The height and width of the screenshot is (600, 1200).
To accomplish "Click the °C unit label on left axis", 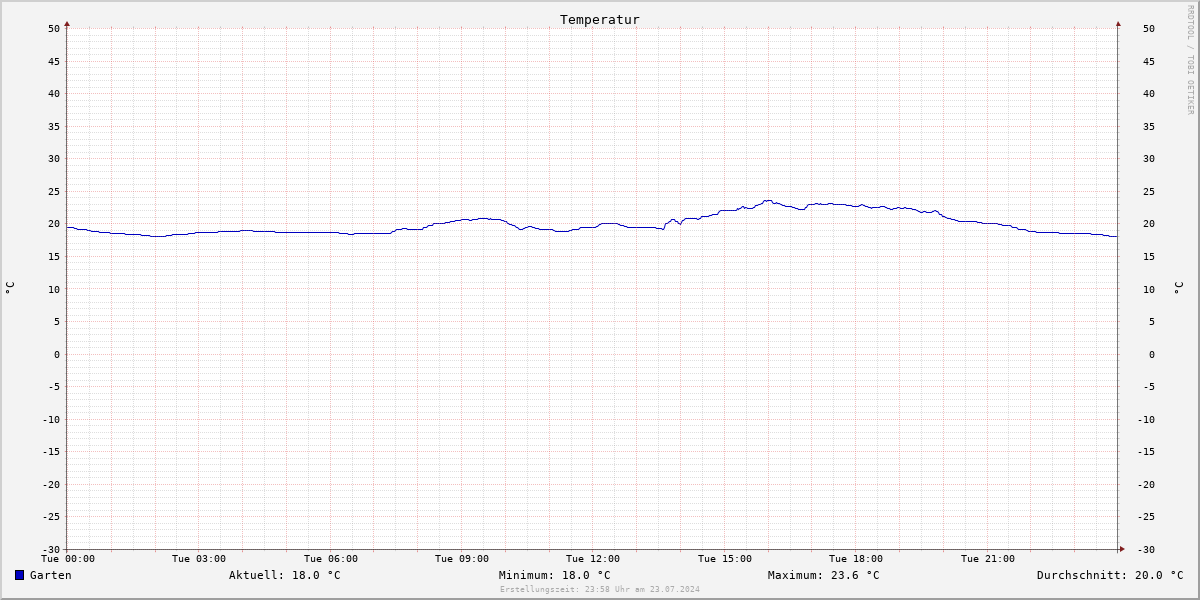I will pyautogui.click(x=10, y=288).
